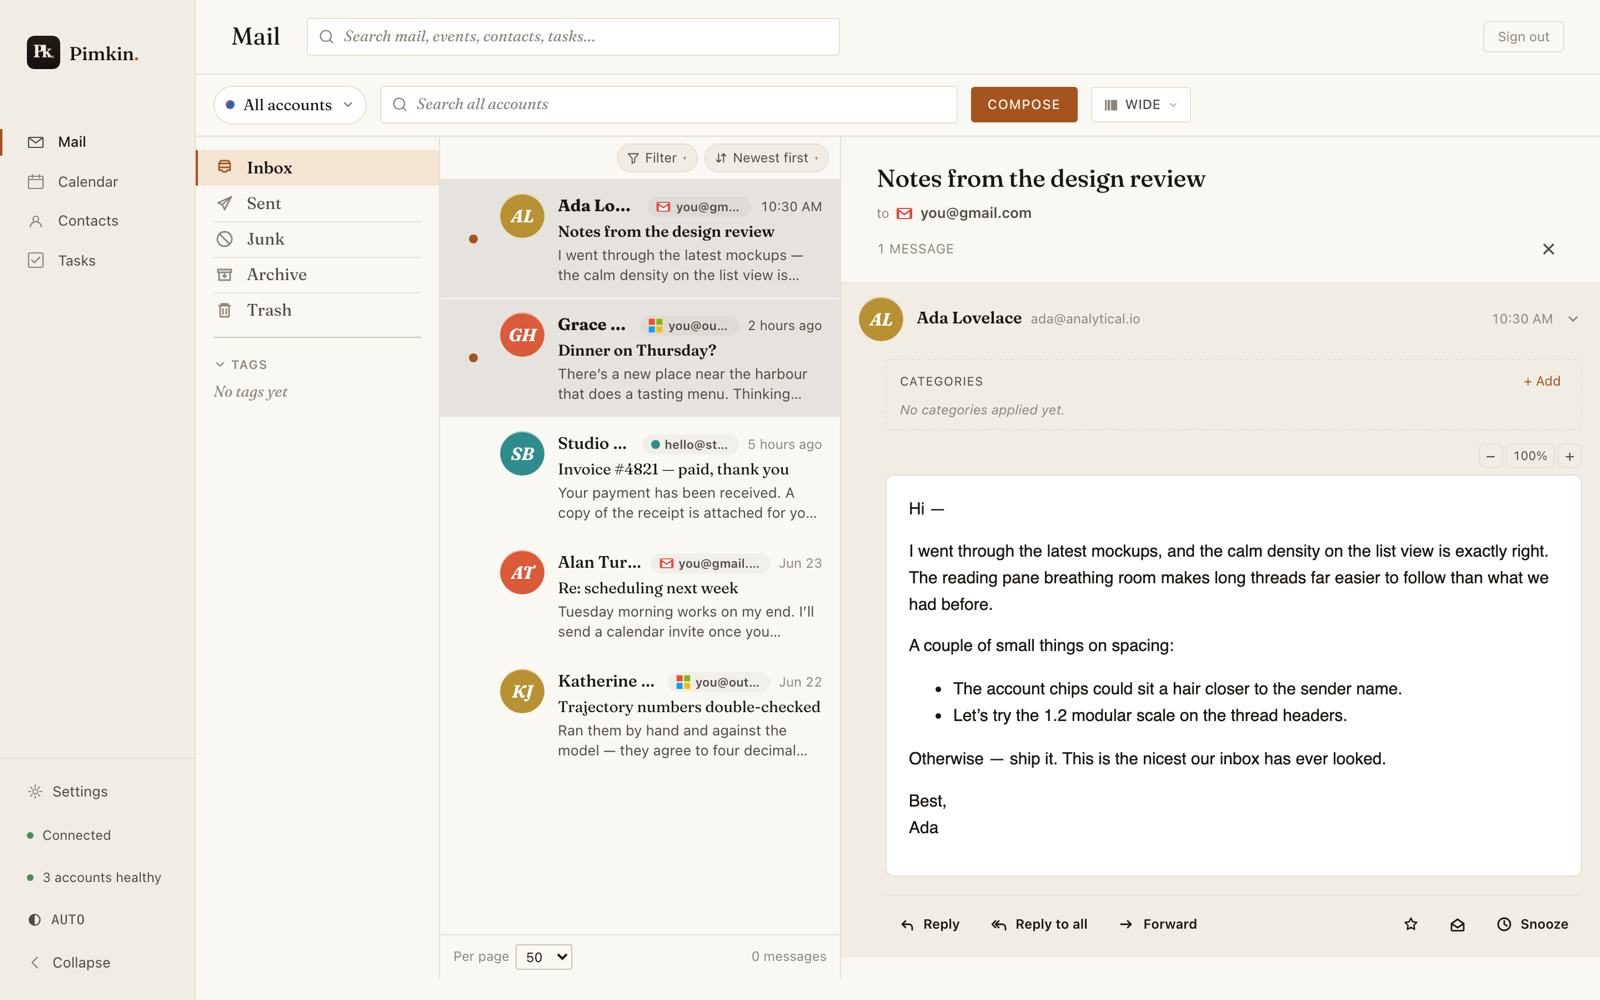Click the Reply button
1600x1000 pixels.
tap(930, 925)
